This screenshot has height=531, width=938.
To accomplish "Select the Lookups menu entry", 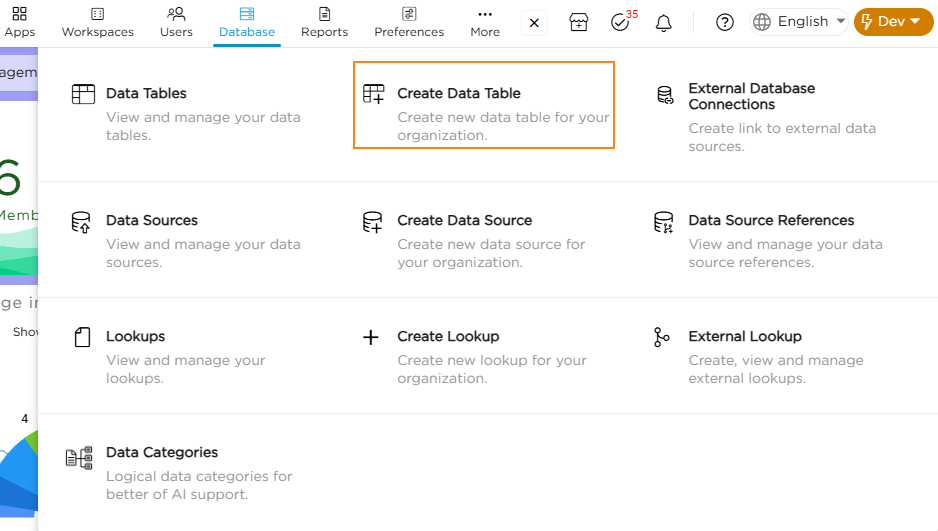I will click(135, 337).
